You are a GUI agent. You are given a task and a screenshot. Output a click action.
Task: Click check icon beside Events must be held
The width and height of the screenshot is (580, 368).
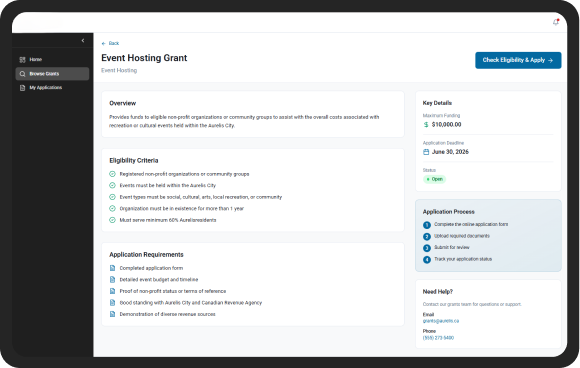(x=112, y=185)
